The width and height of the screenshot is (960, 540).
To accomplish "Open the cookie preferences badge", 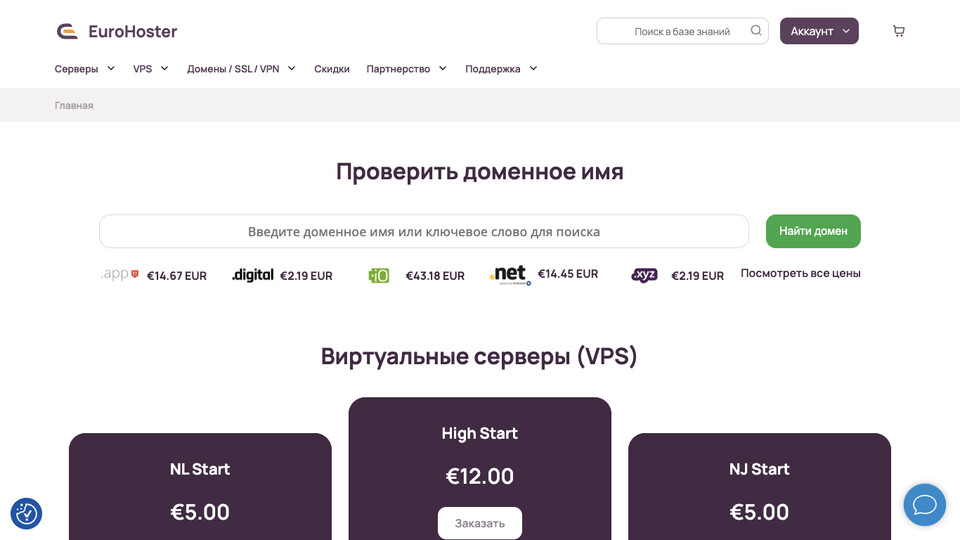I will click(x=26, y=513).
